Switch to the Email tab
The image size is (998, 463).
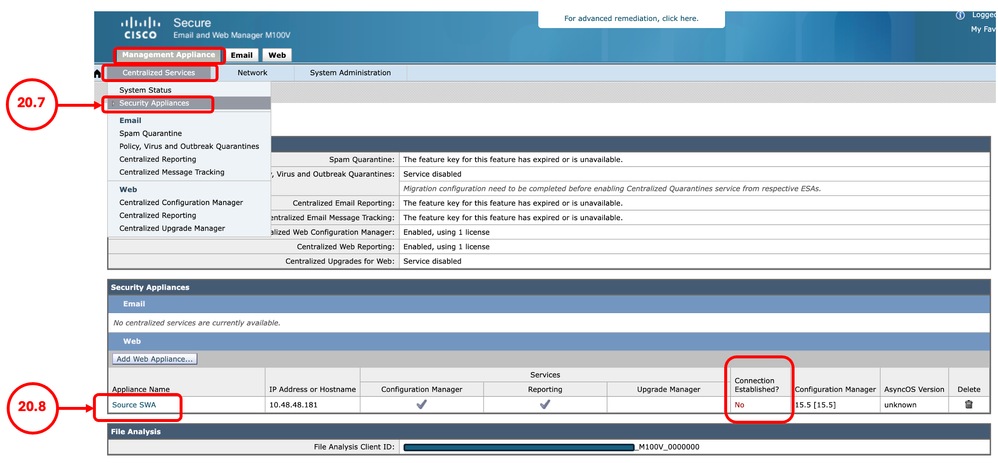coord(242,55)
